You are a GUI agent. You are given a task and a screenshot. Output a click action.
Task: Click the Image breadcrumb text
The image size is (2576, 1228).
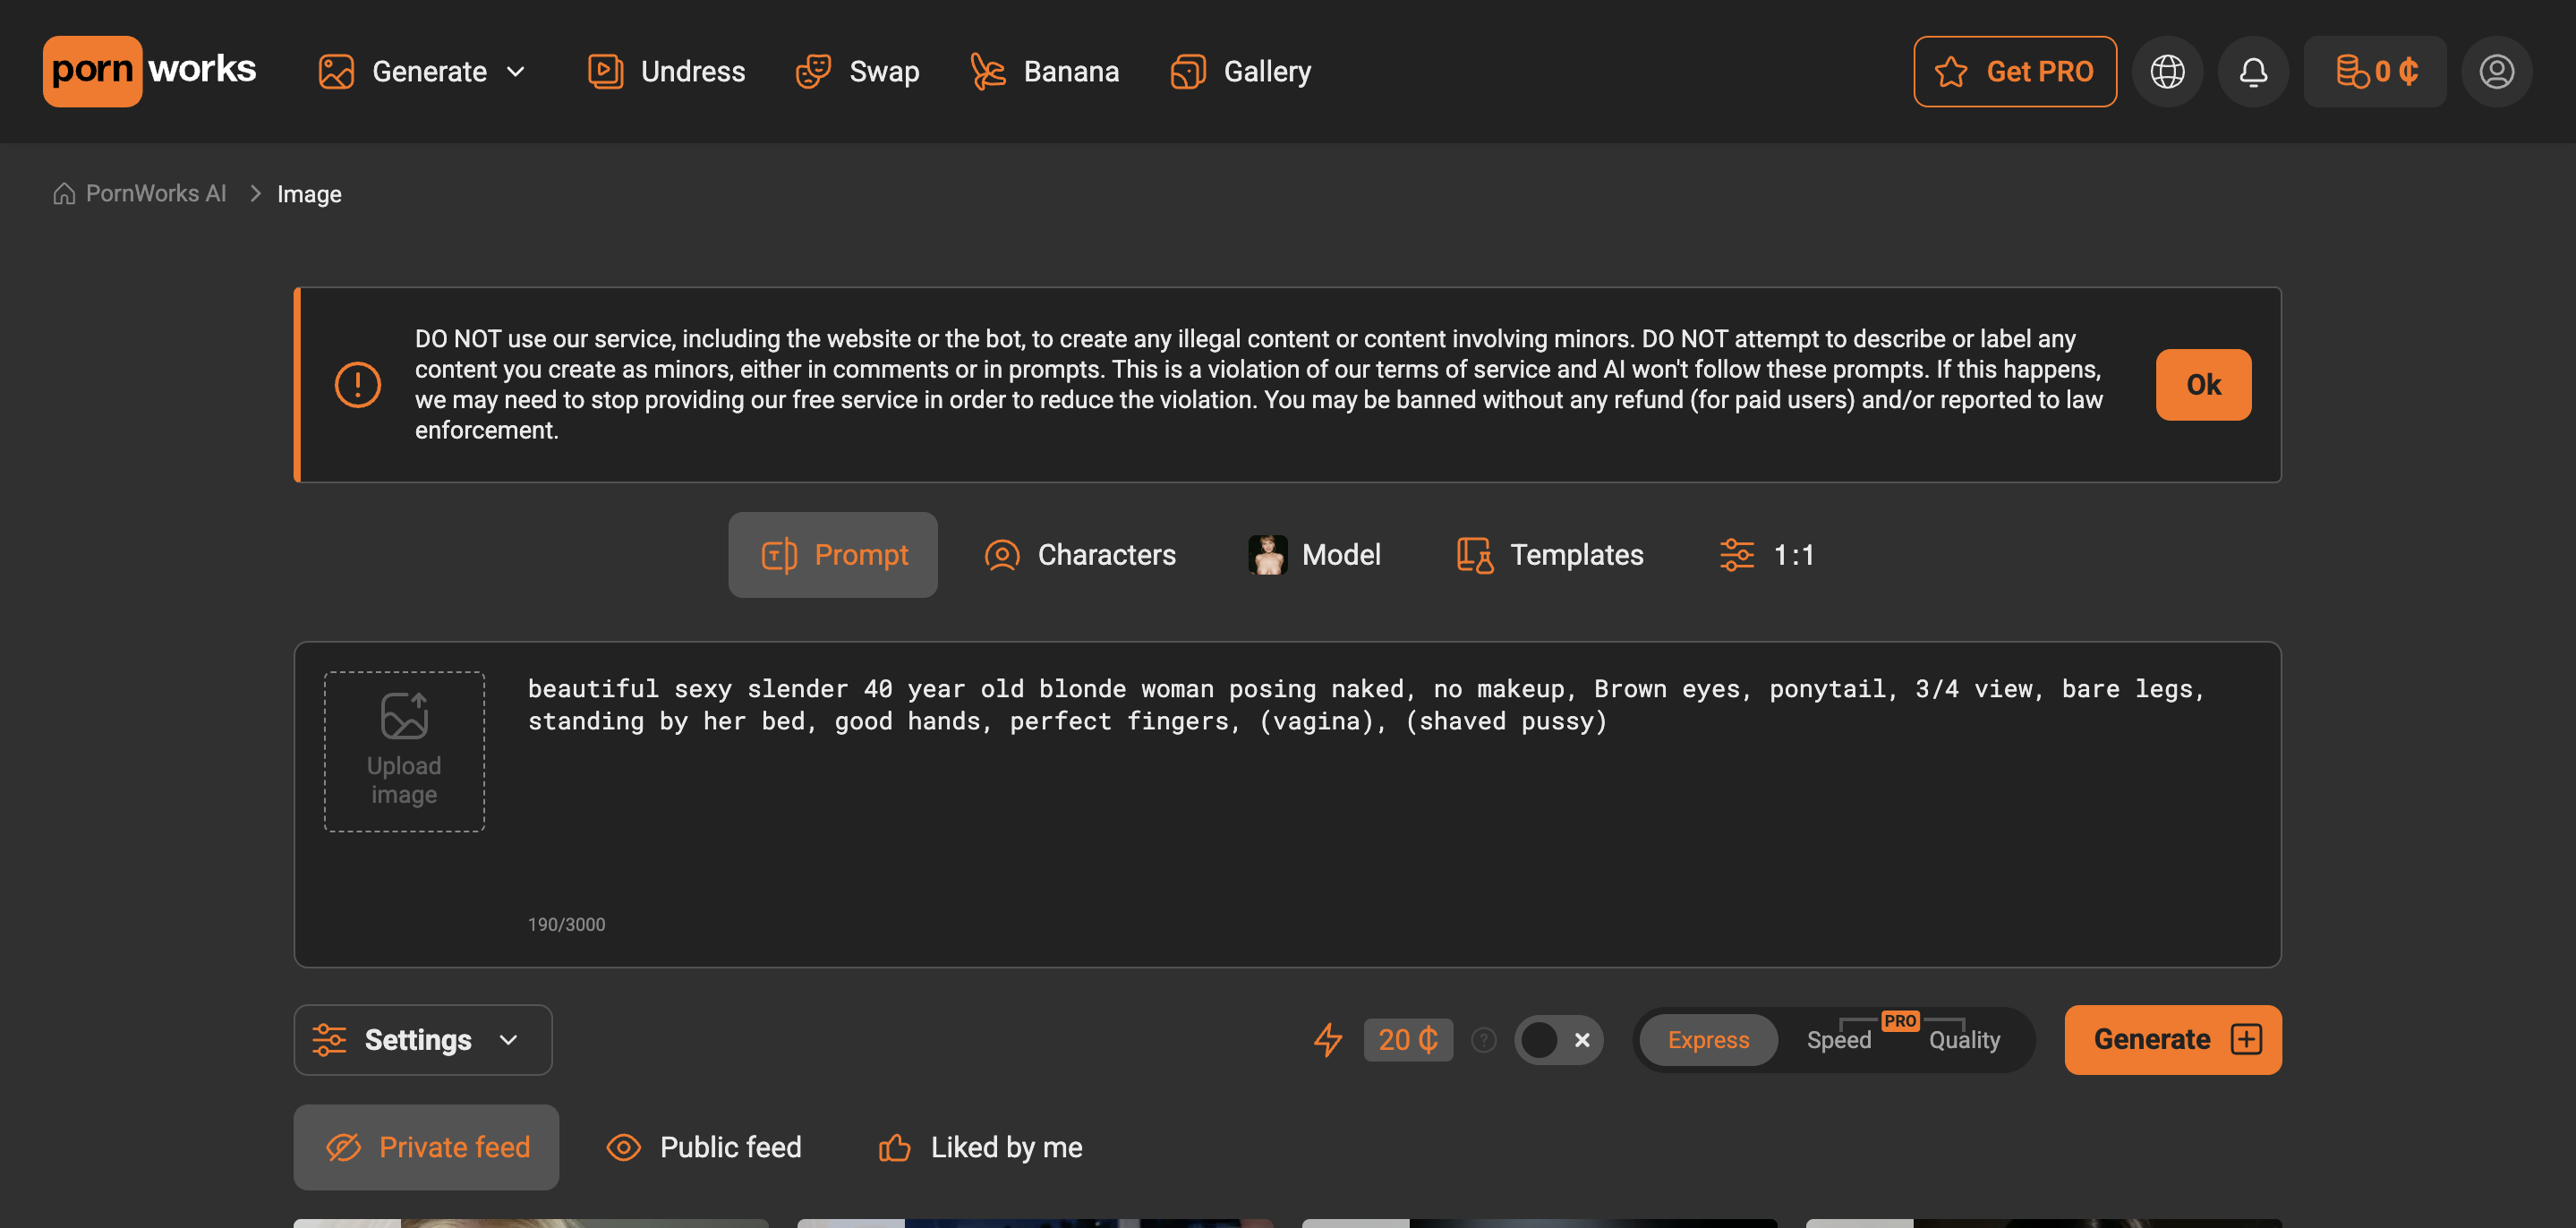point(309,194)
